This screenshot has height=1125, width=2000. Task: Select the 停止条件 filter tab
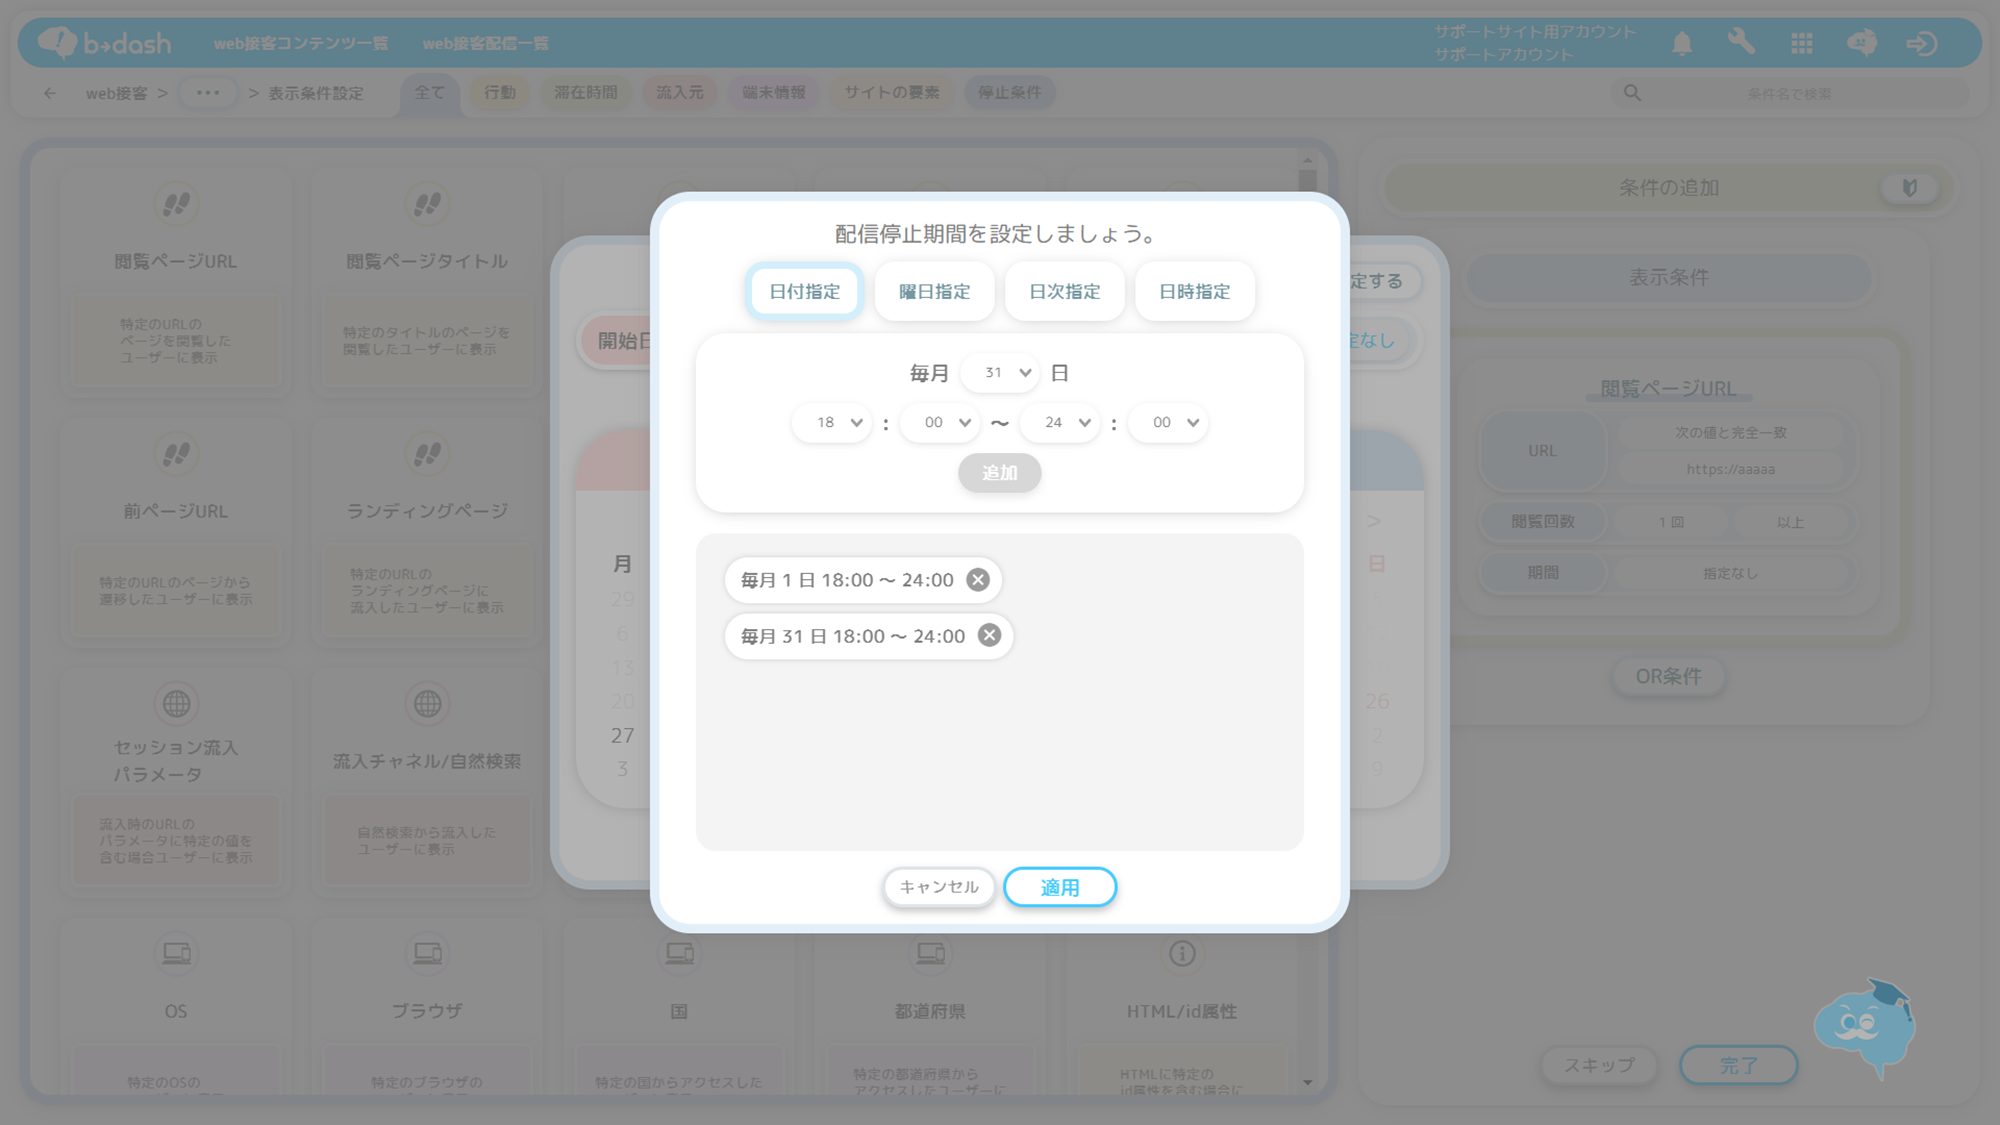pyautogui.click(x=1010, y=93)
